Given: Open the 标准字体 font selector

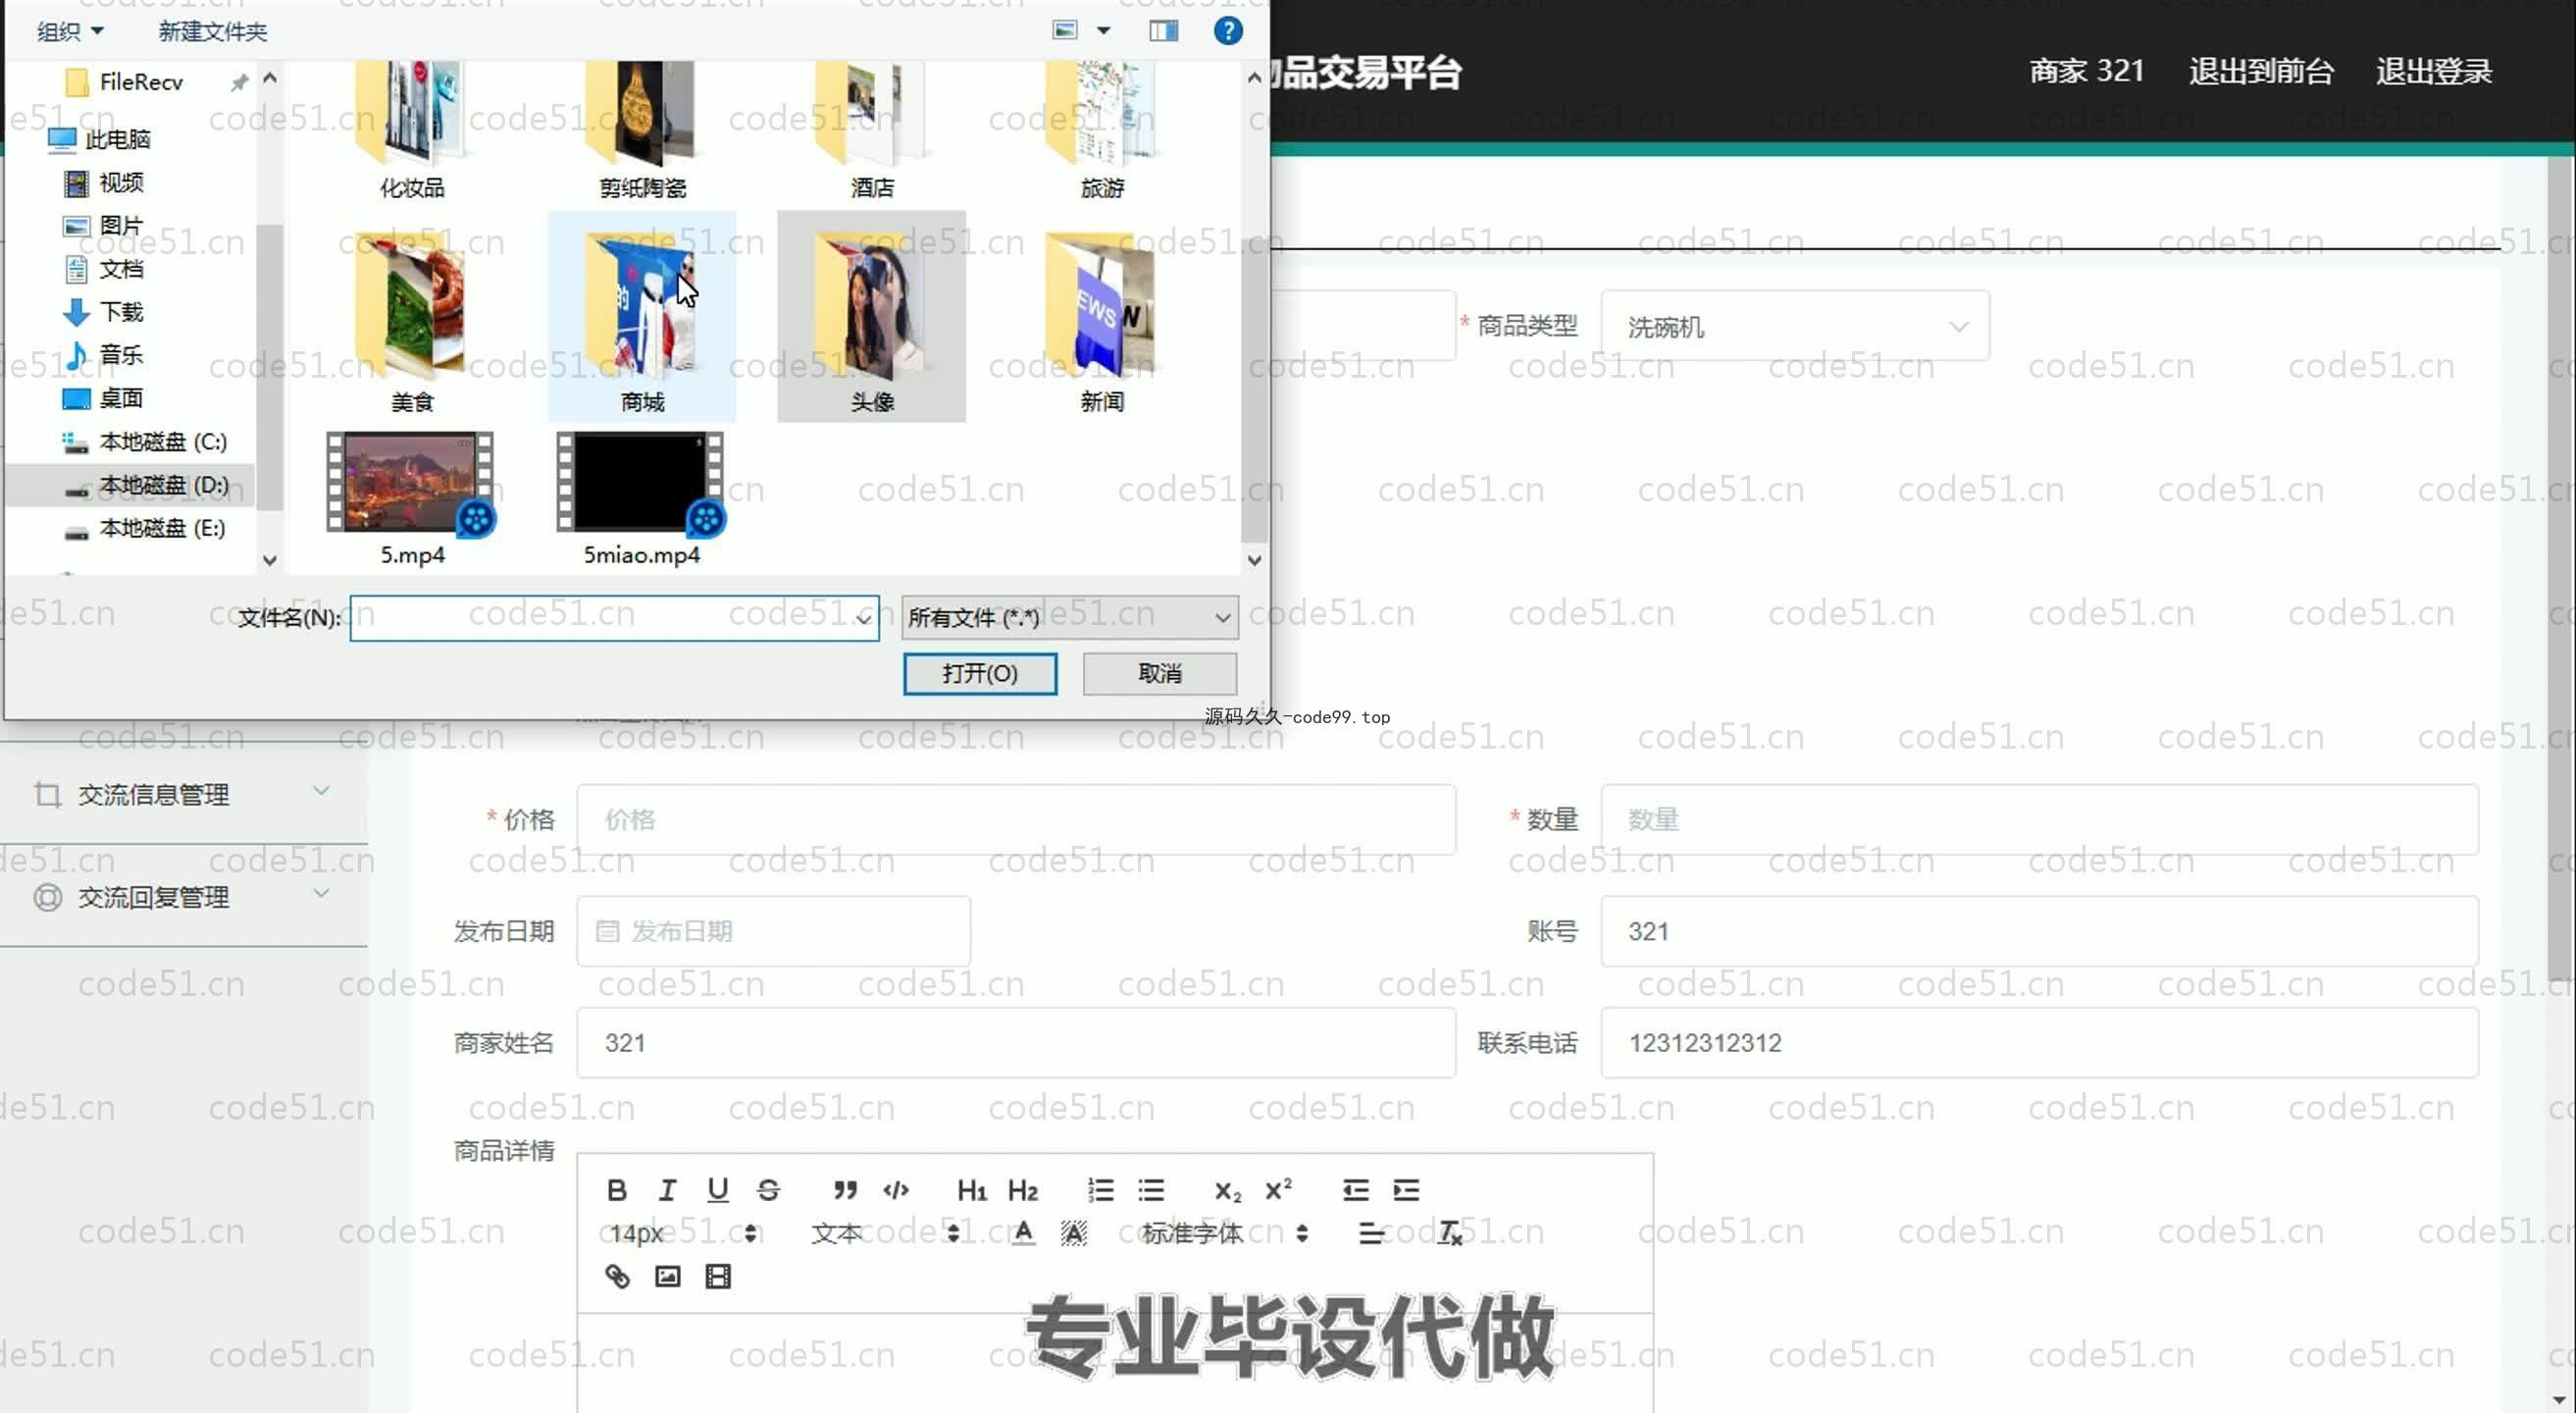Looking at the screenshot, I should tap(1224, 1233).
